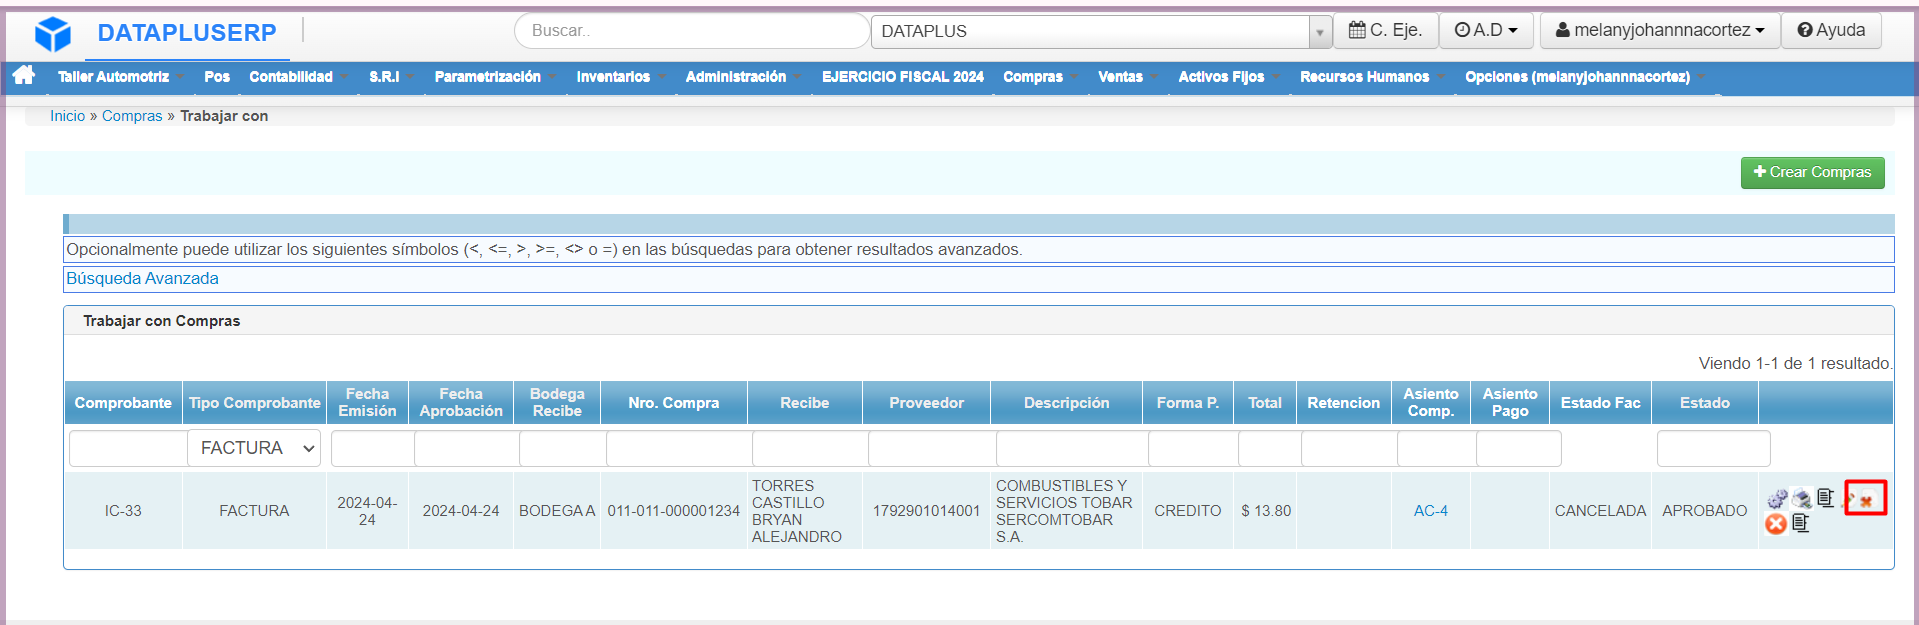
Task: Sort by Forma P. column header
Action: click(x=1188, y=403)
